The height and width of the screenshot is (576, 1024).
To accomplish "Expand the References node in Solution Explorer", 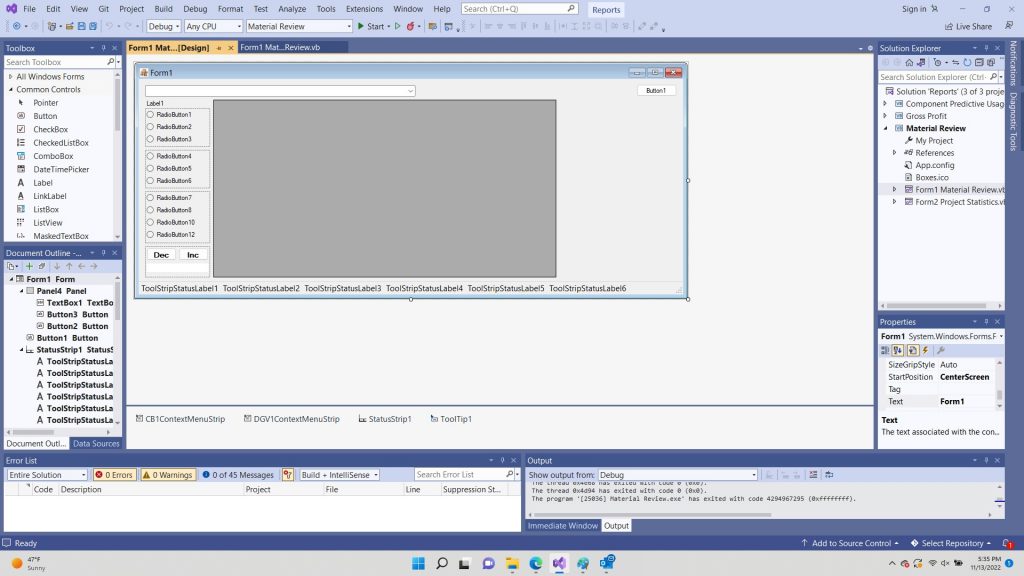I will pyautogui.click(x=895, y=153).
